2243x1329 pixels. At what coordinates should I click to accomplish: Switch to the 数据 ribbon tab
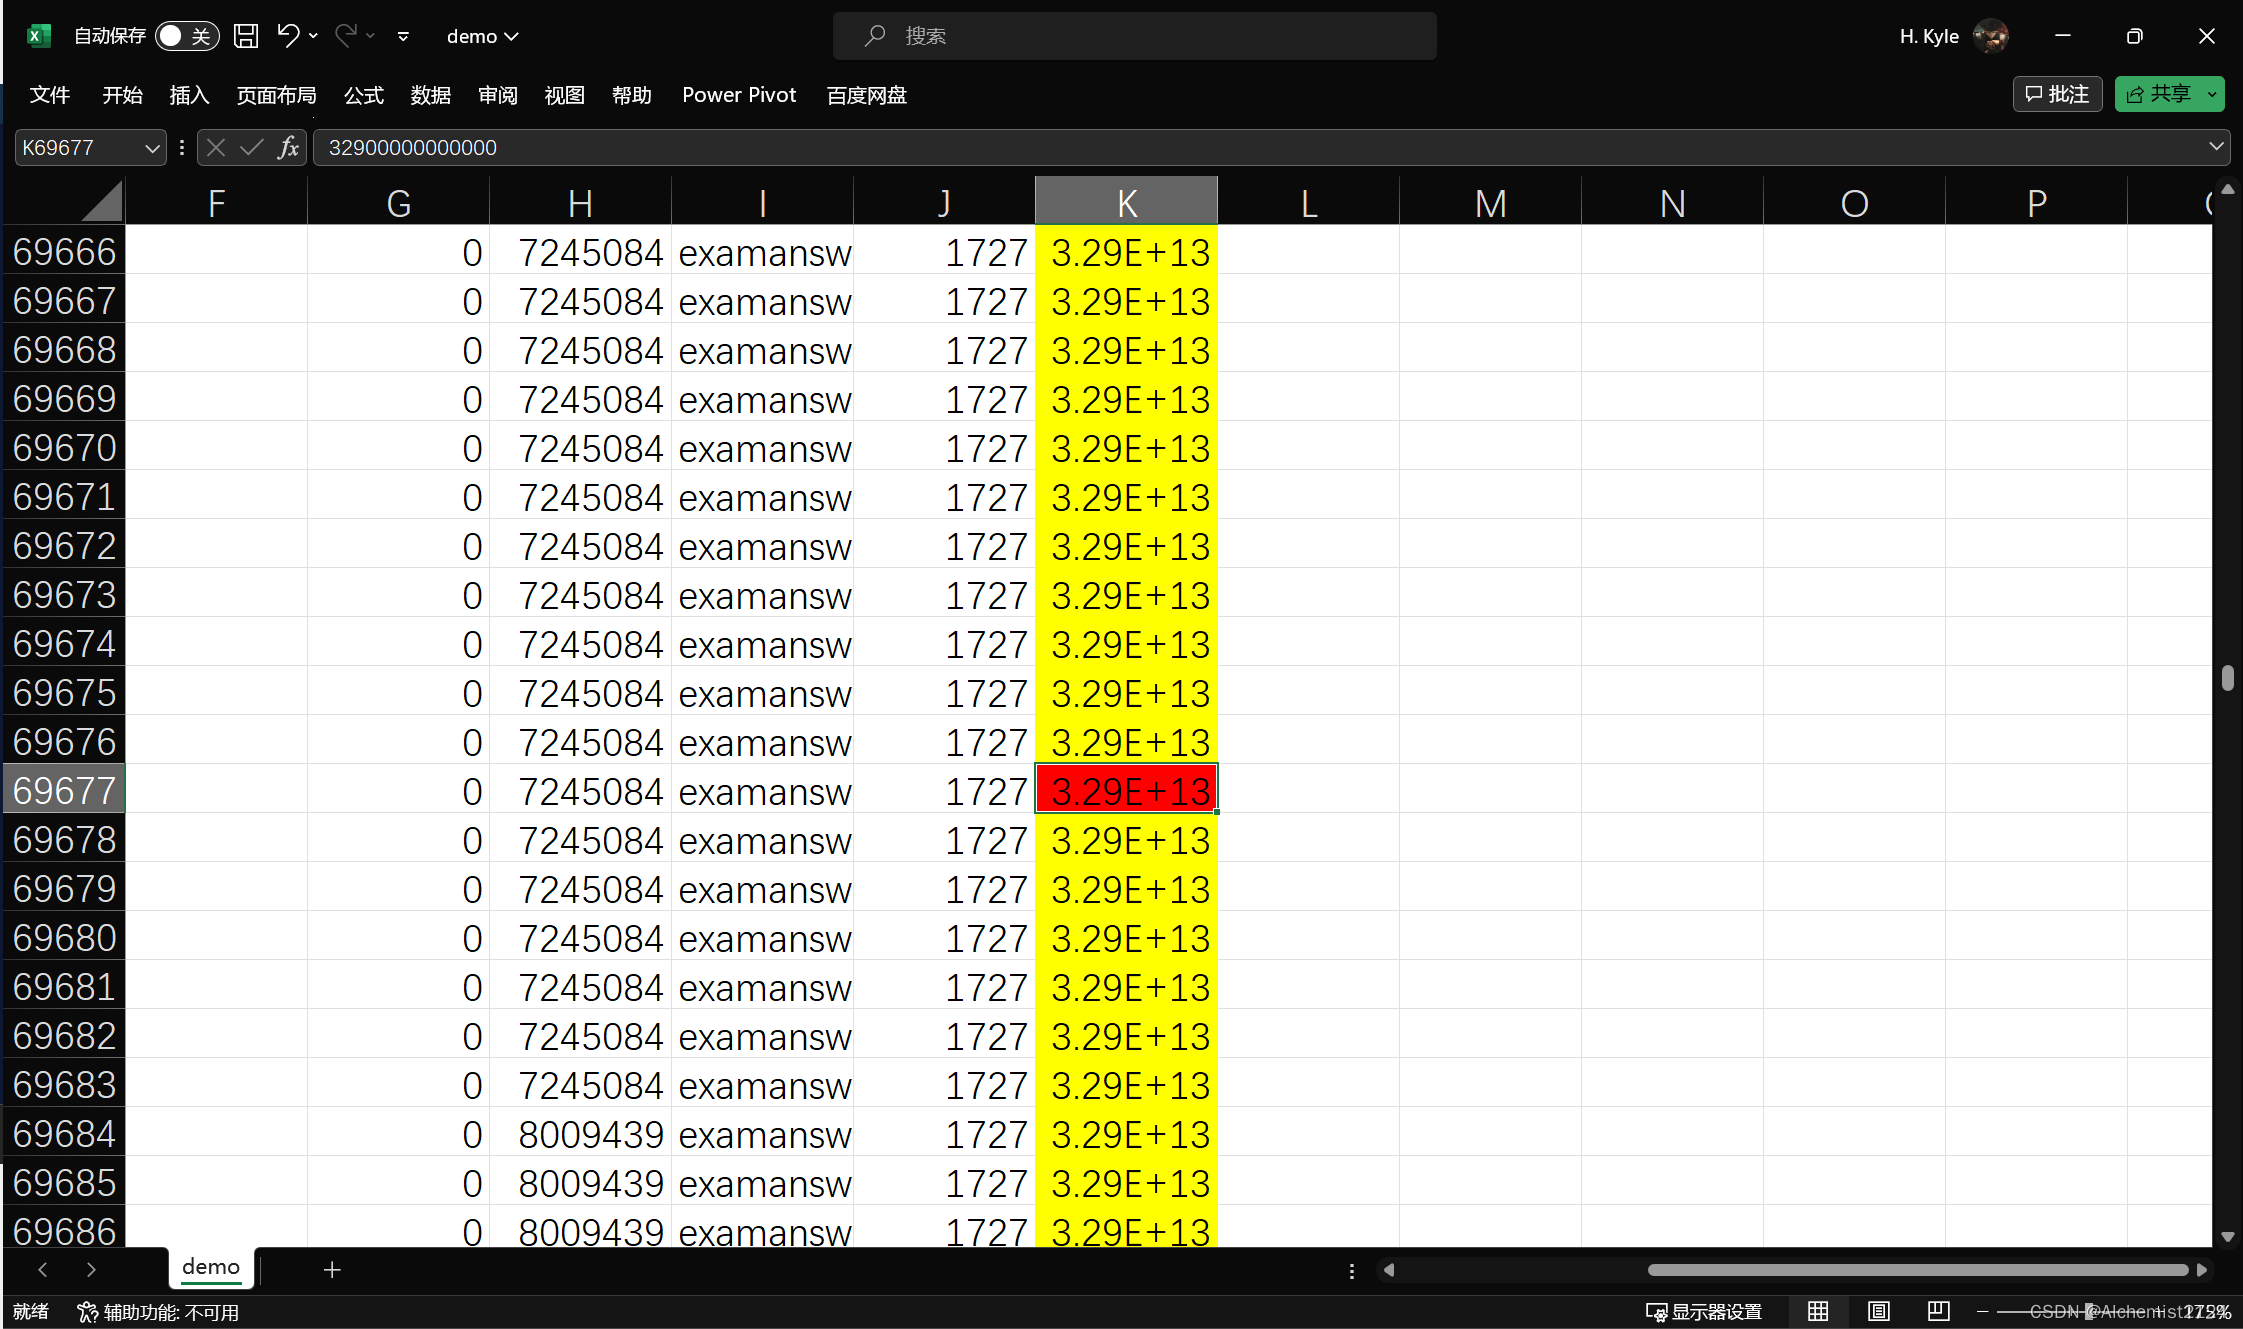[x=431, y=95]
